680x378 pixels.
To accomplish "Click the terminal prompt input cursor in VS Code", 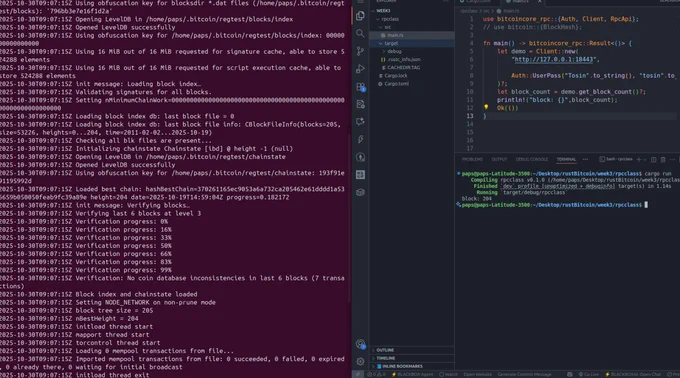I will tap(646, 205).
